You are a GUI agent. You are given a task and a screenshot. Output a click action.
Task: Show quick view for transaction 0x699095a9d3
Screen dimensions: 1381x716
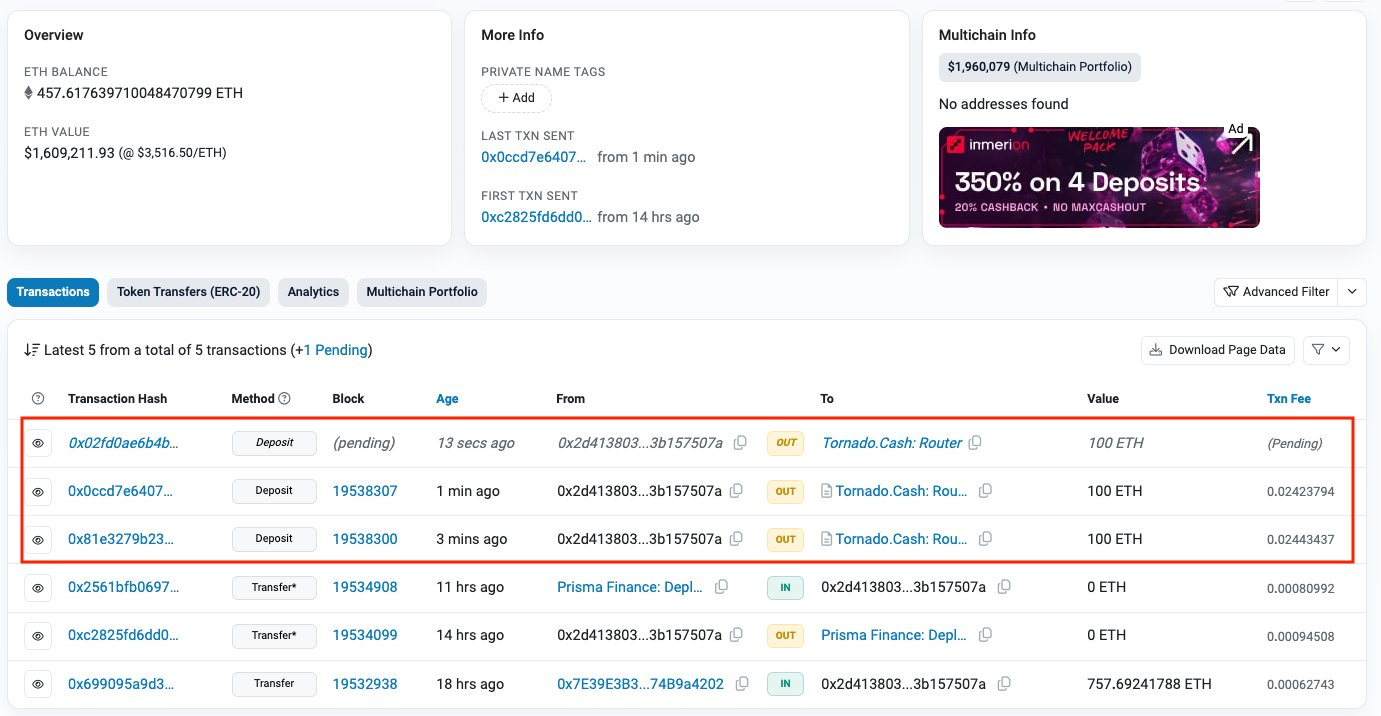point(38,684)
